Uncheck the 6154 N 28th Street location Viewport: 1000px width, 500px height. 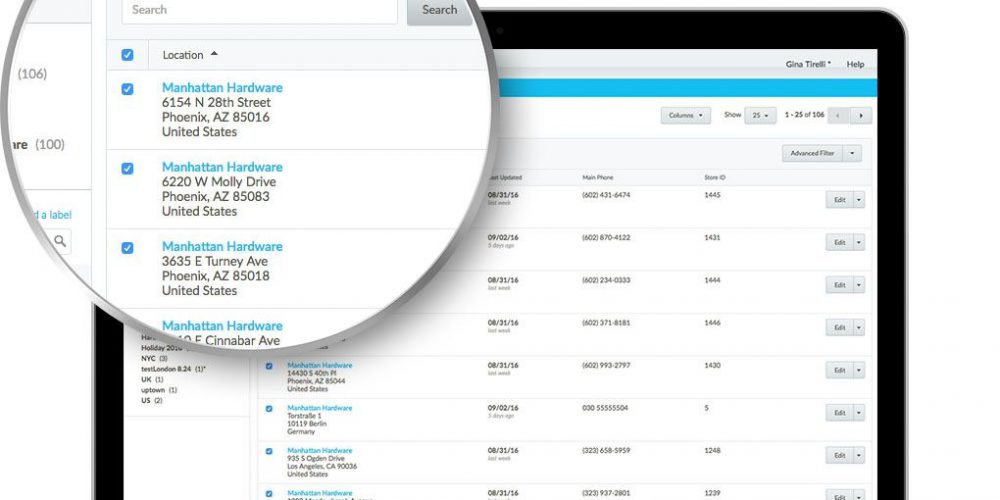click(127, 89)
